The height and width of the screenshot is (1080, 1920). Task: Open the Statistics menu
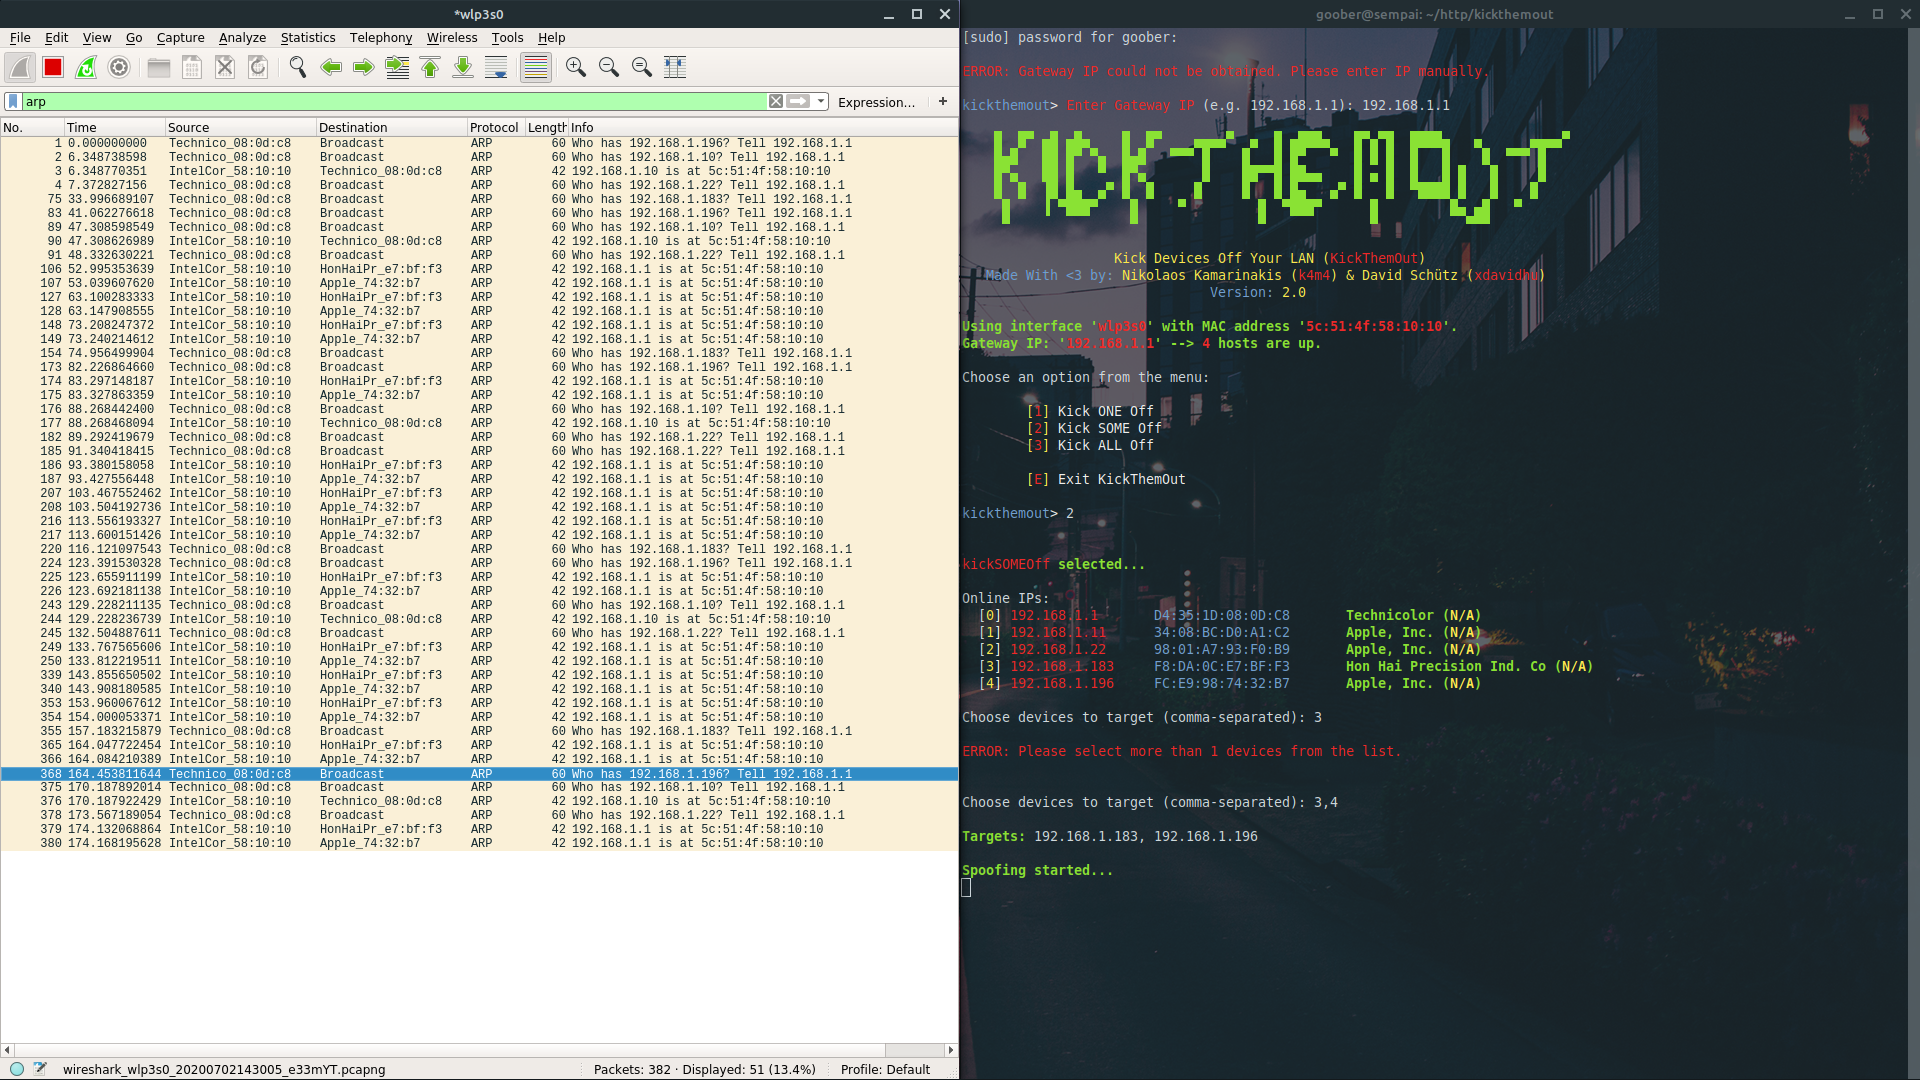tap(307, 37)
